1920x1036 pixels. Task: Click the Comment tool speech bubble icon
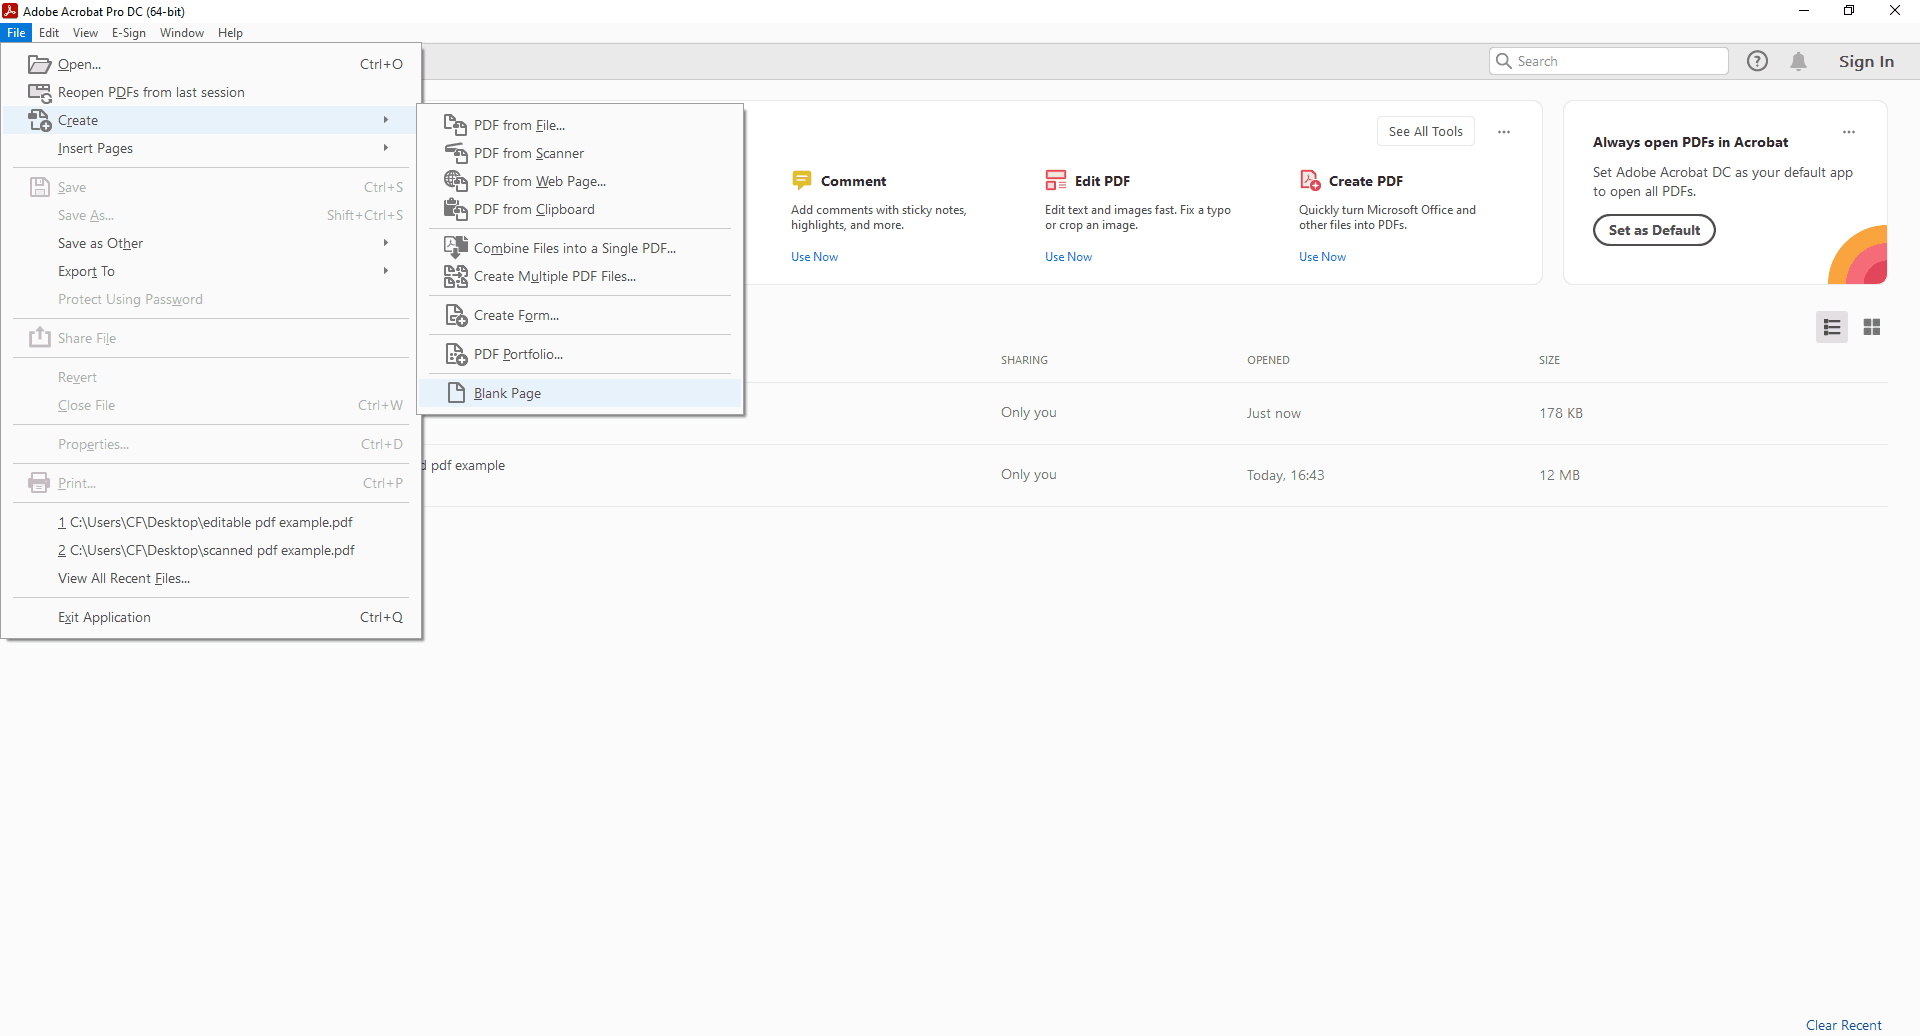click(801, 180)
